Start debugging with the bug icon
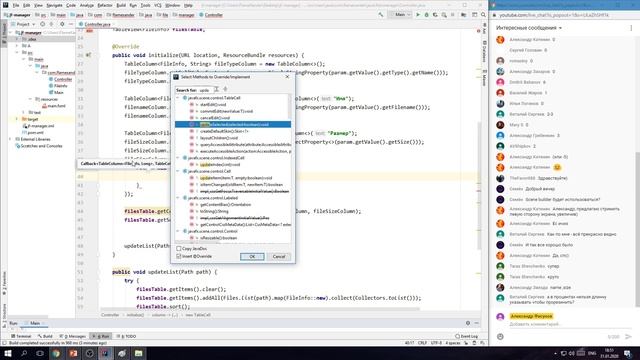The image size is (640, 360). (427, 15)
